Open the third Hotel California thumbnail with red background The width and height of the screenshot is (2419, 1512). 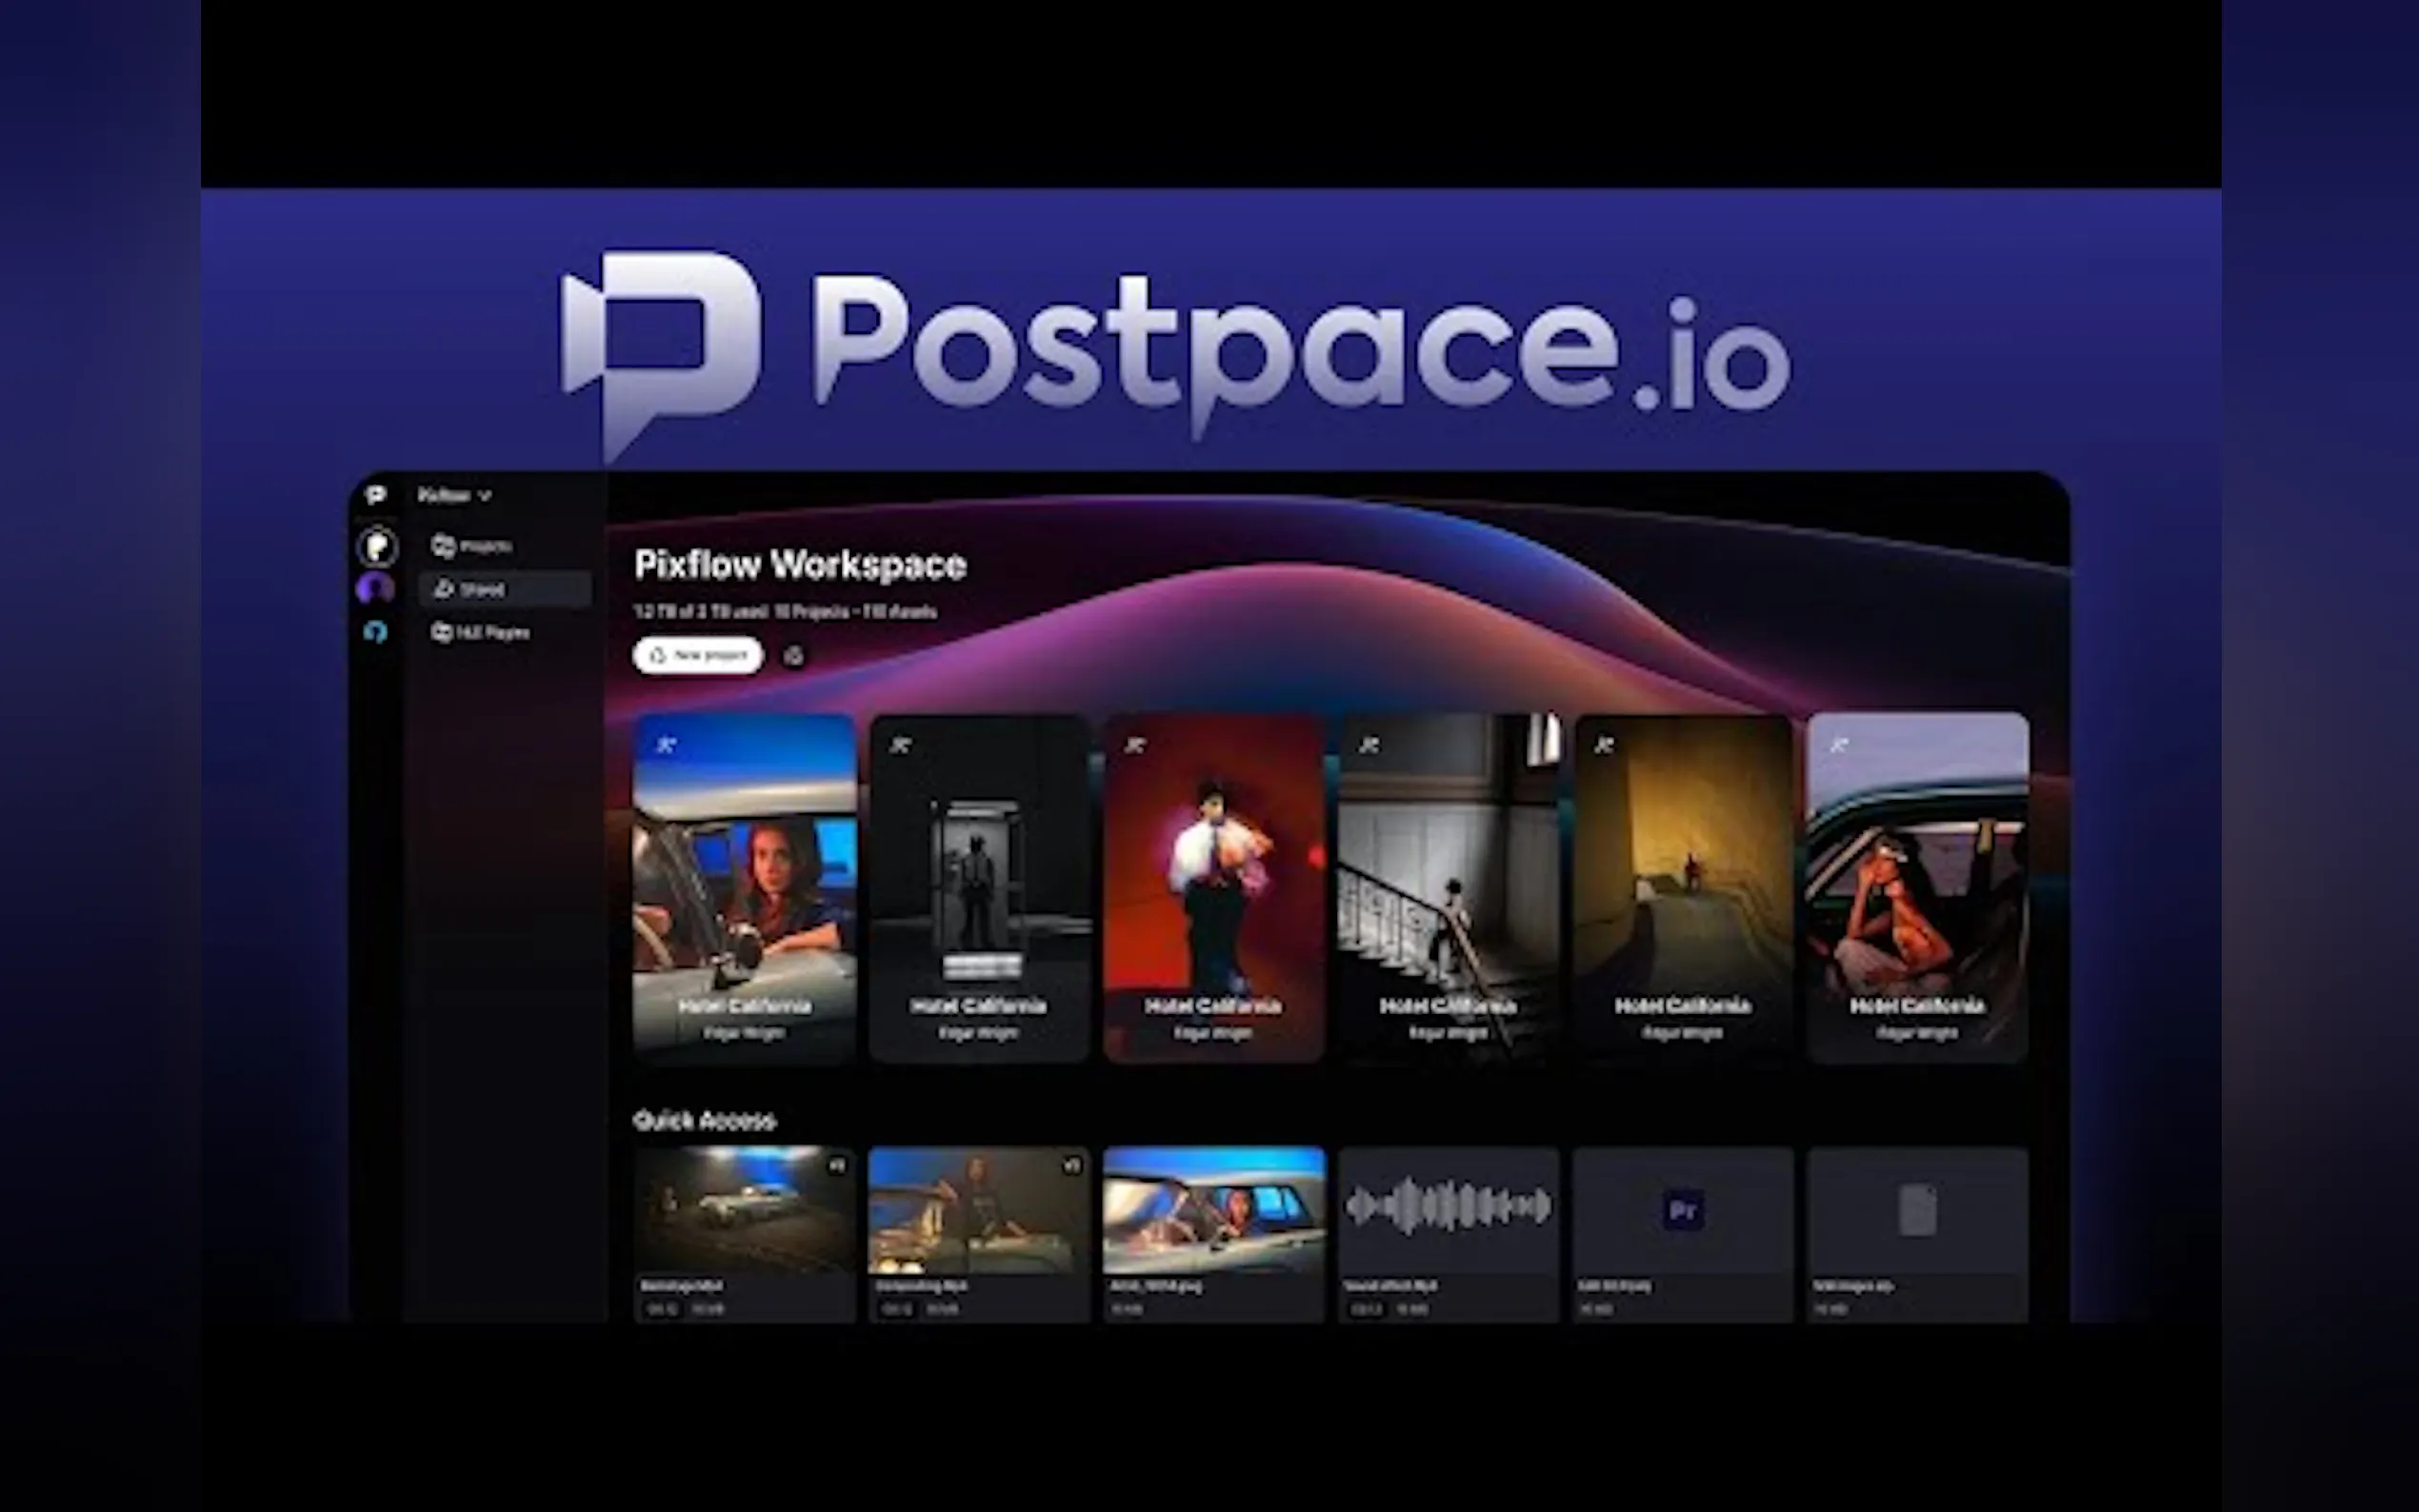(x=1215, y=885)
